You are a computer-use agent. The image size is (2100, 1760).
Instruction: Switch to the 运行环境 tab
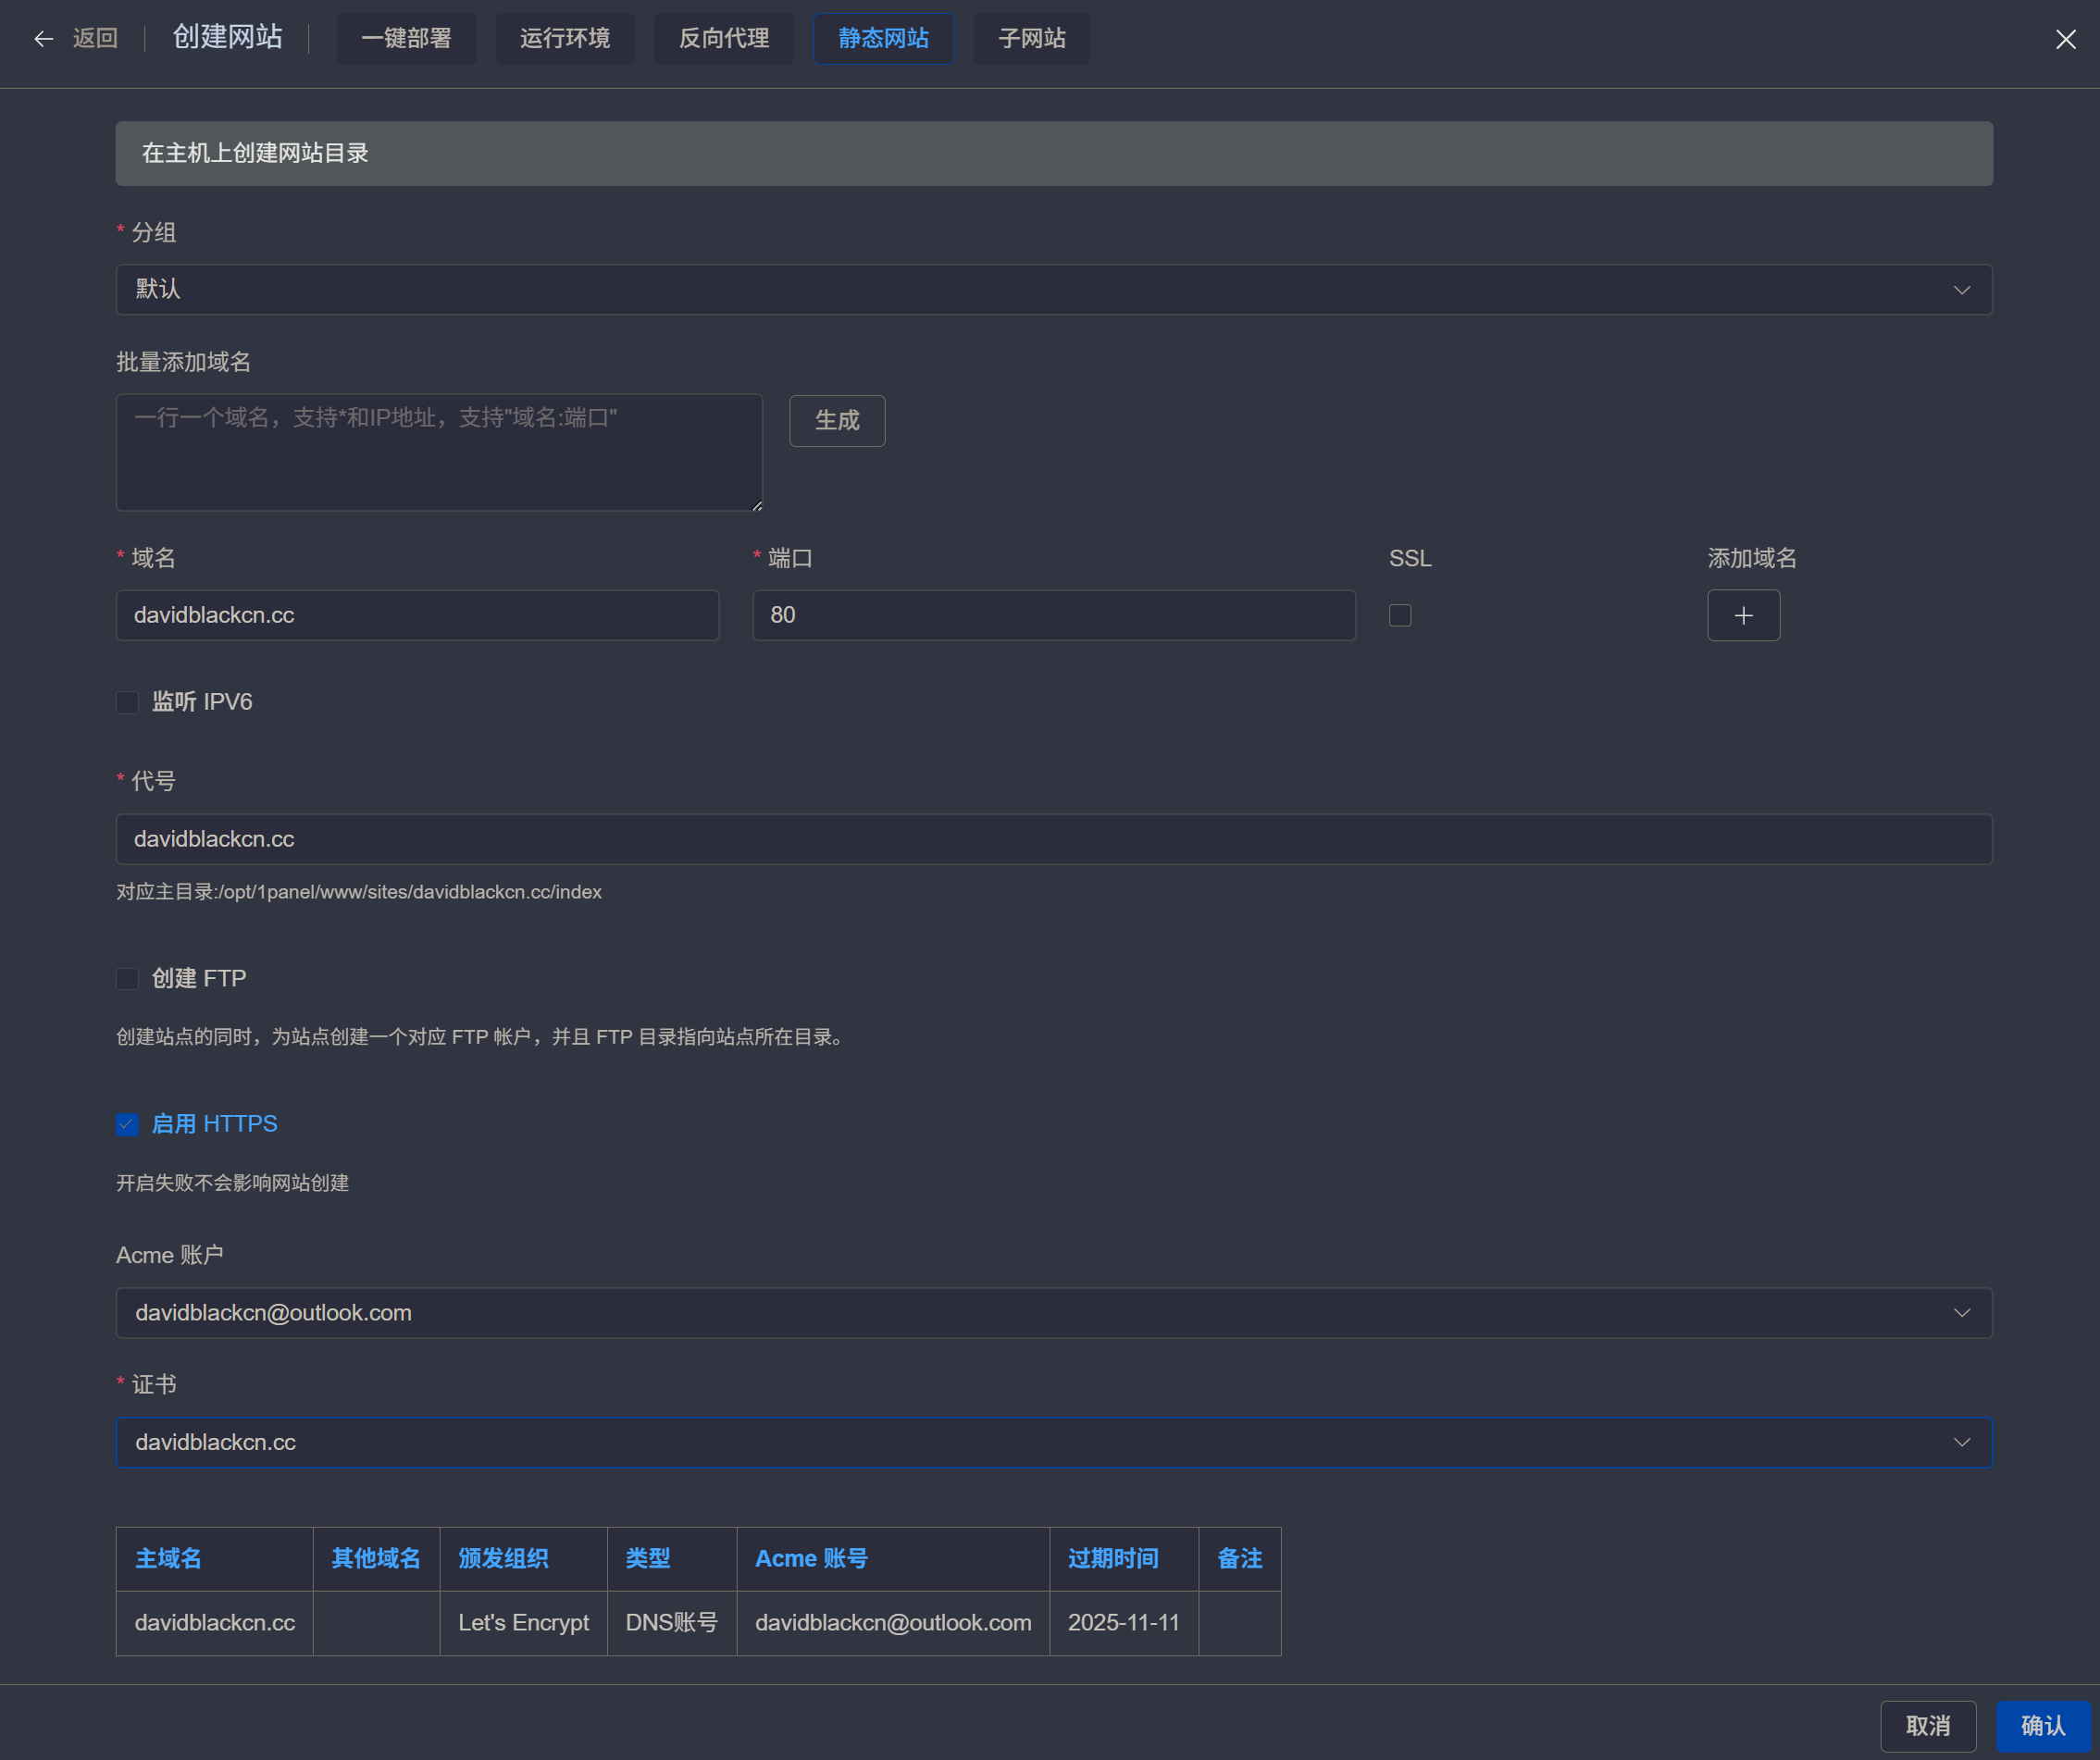coord(564,39)
